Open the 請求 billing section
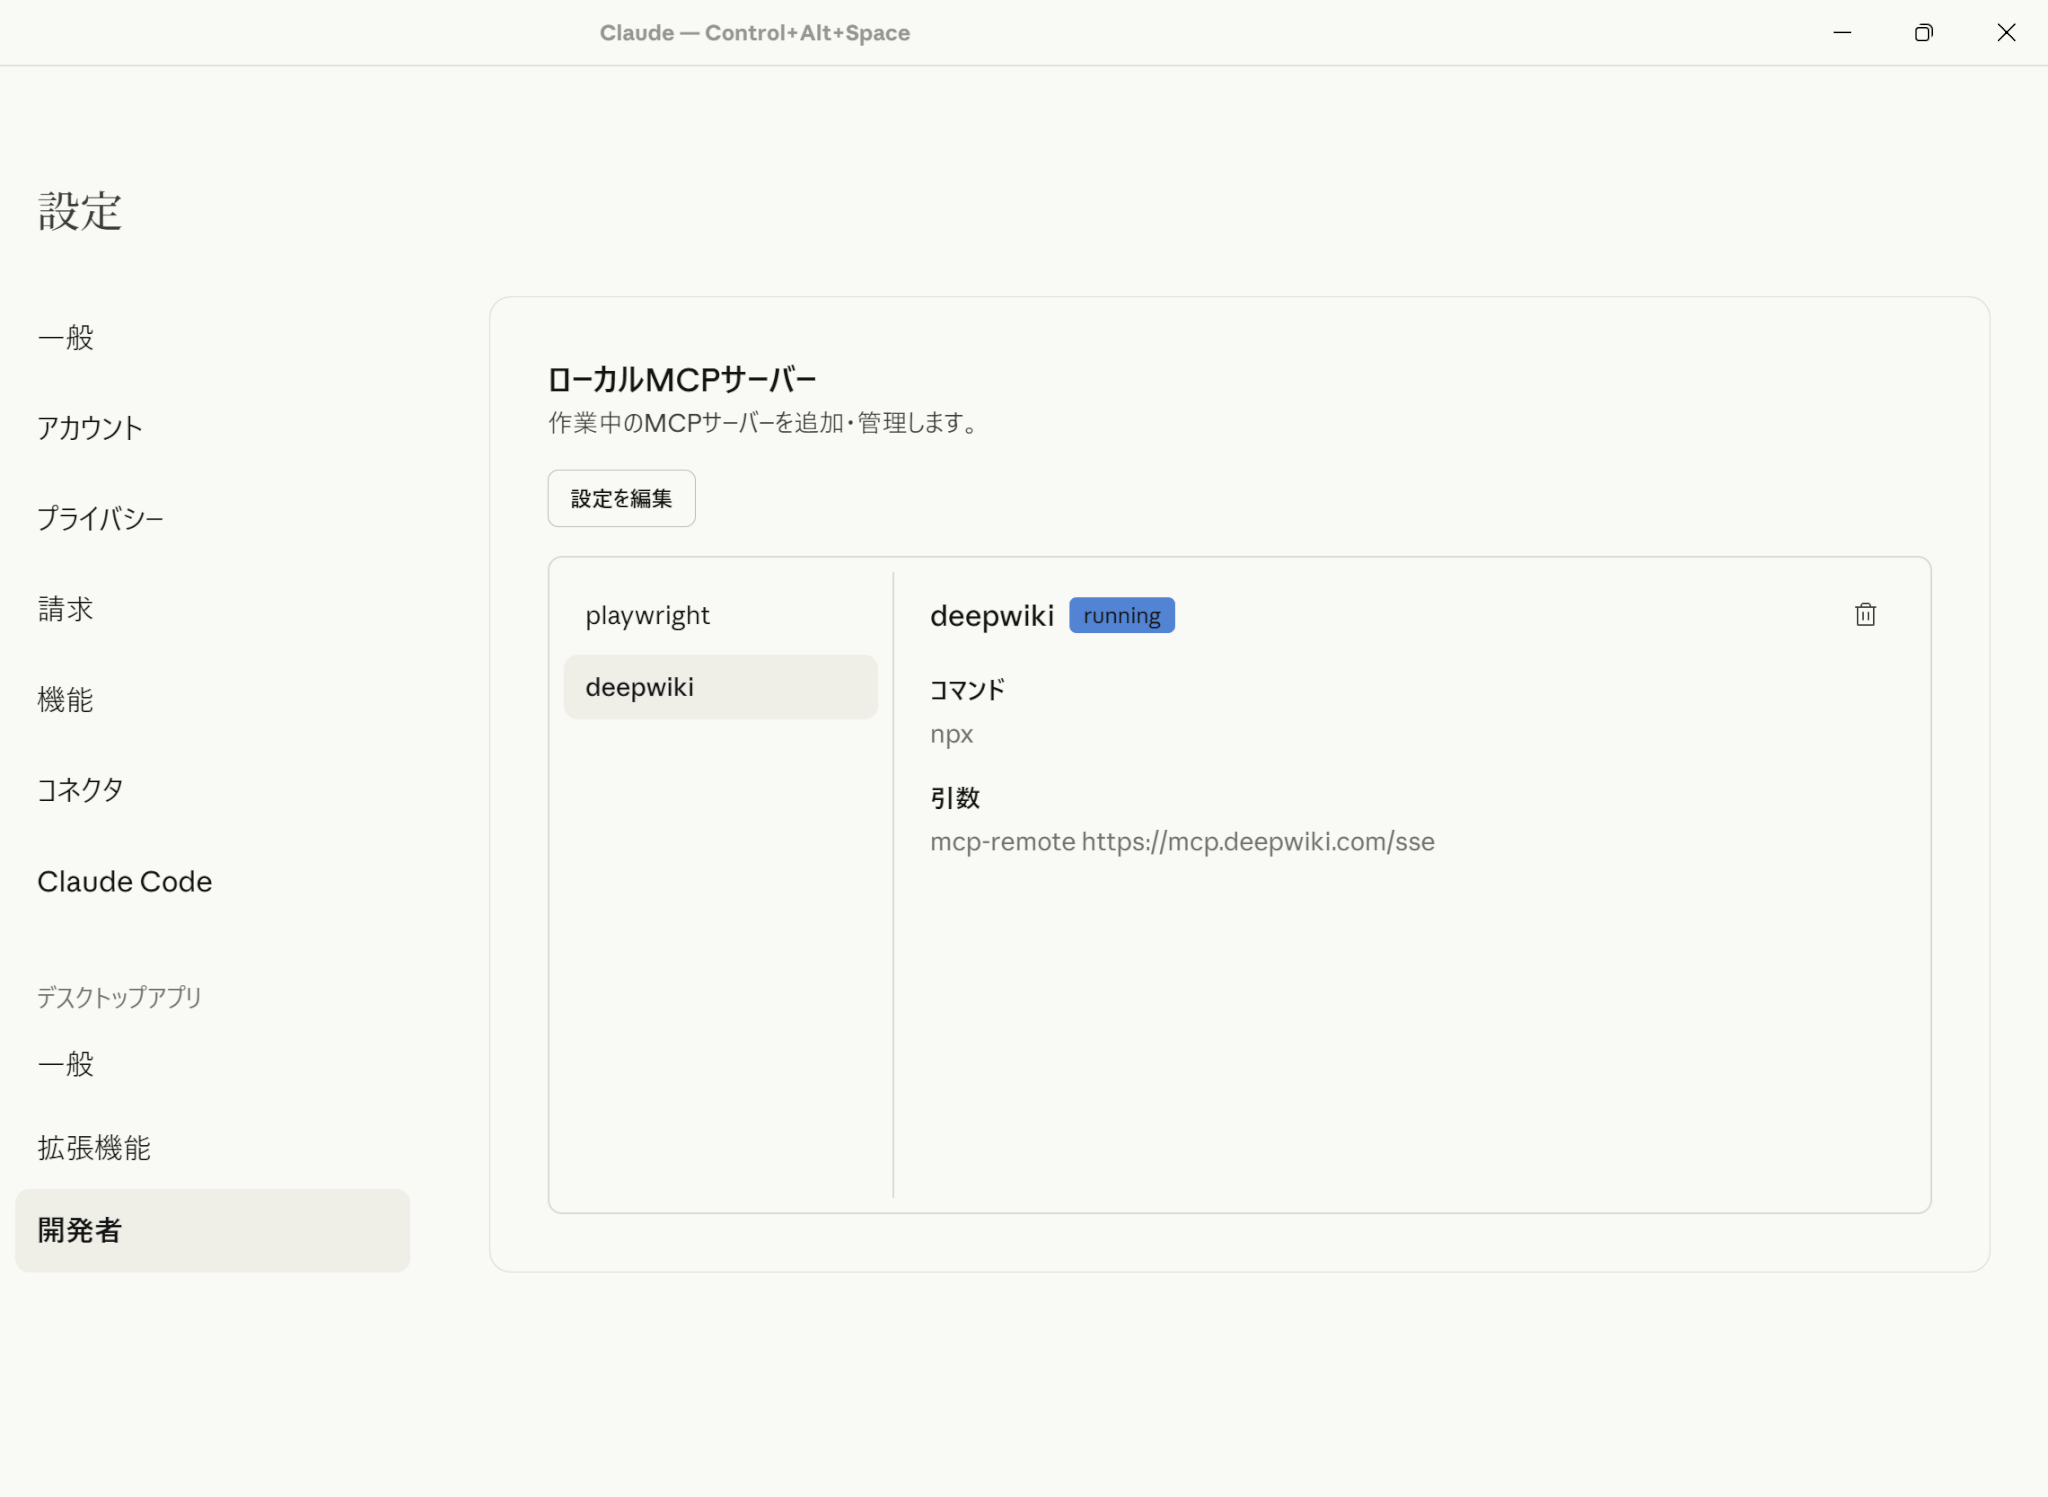The height and width of the screenshot is (1497, 2048). [x=66, y=609]
